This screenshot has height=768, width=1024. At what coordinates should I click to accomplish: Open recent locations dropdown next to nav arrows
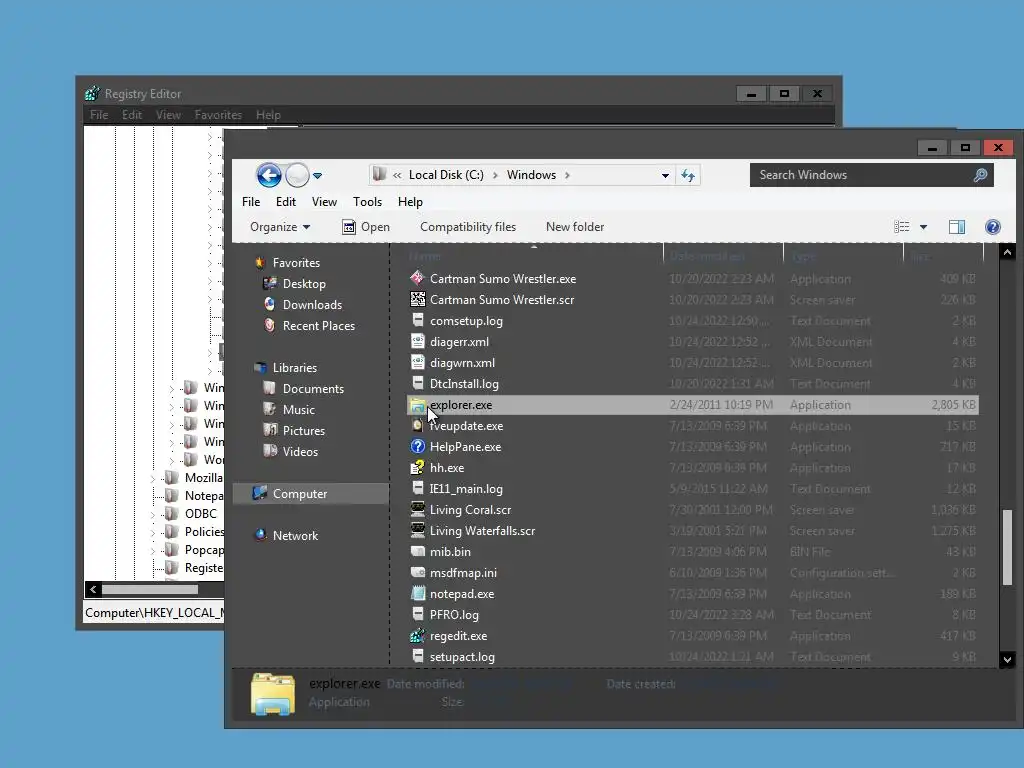click(x=317, y=176)
